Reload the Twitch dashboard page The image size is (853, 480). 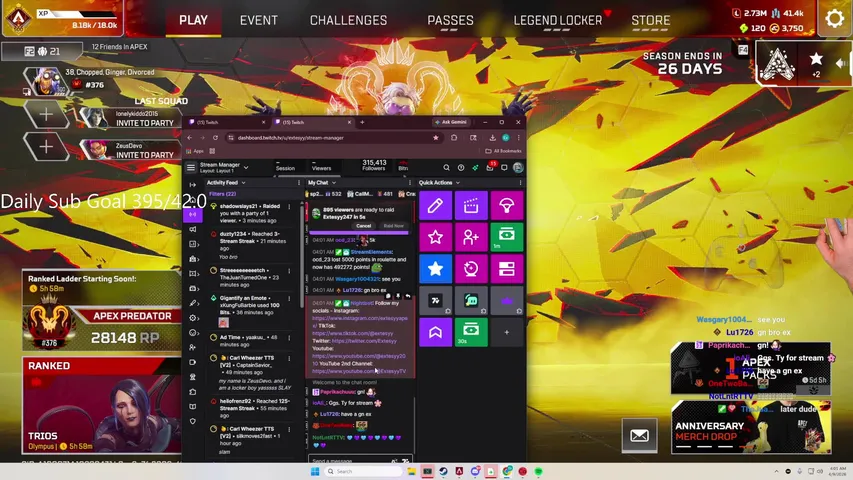click(x=215, y=138)
